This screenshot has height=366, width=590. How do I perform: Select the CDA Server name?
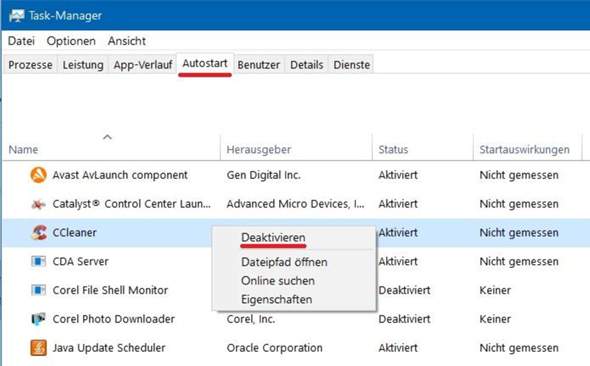coord(81,261)
